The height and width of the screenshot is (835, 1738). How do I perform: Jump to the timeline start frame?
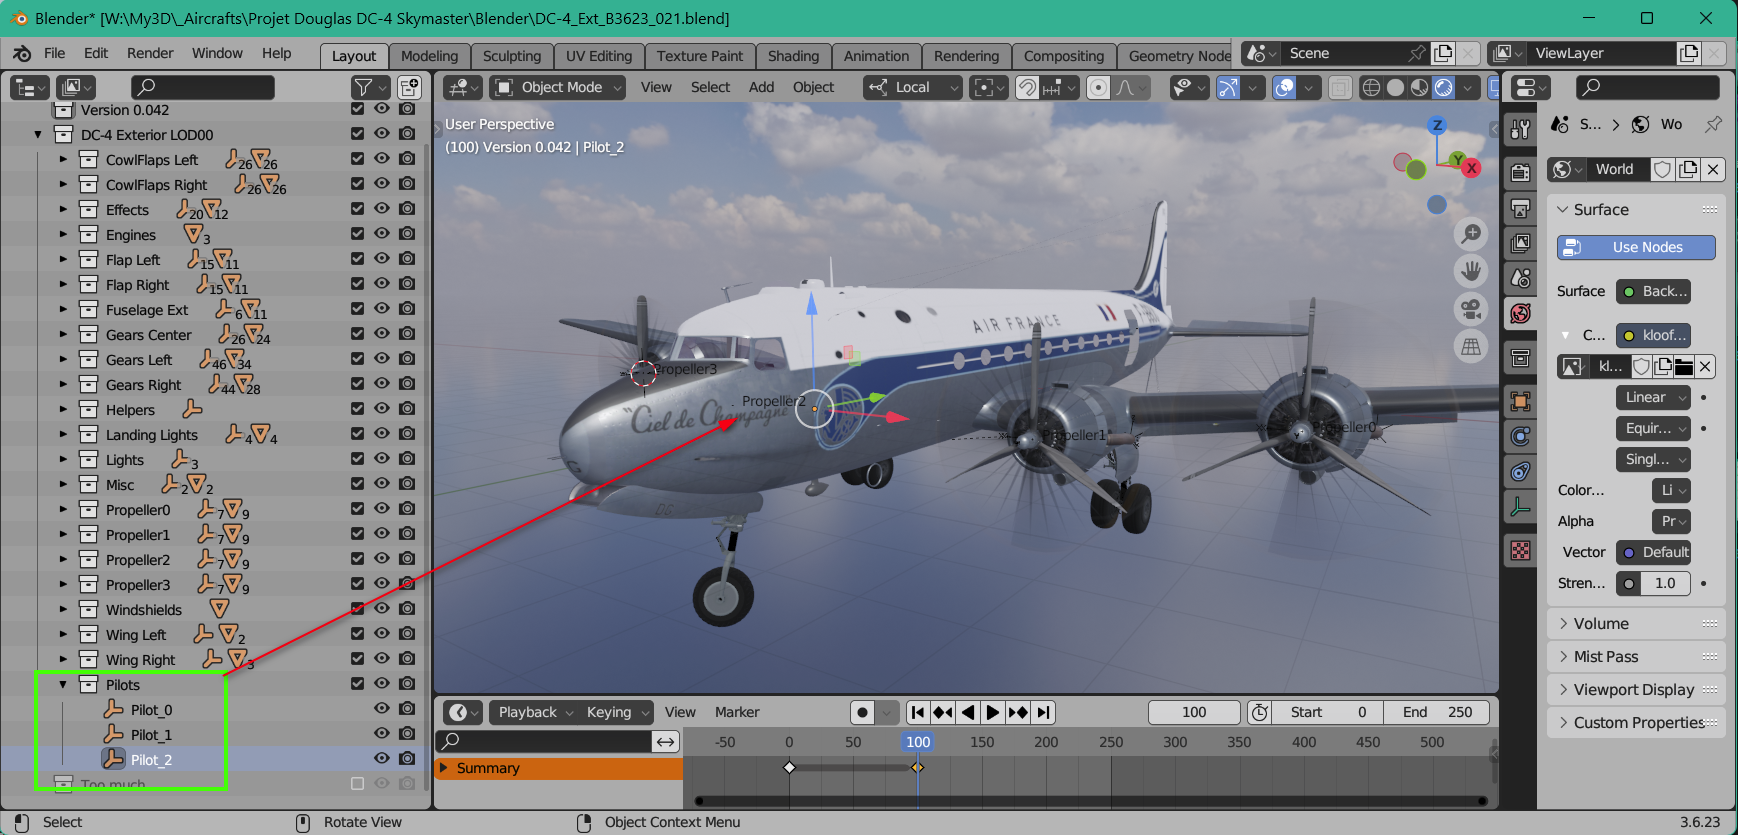coord(917,712)
